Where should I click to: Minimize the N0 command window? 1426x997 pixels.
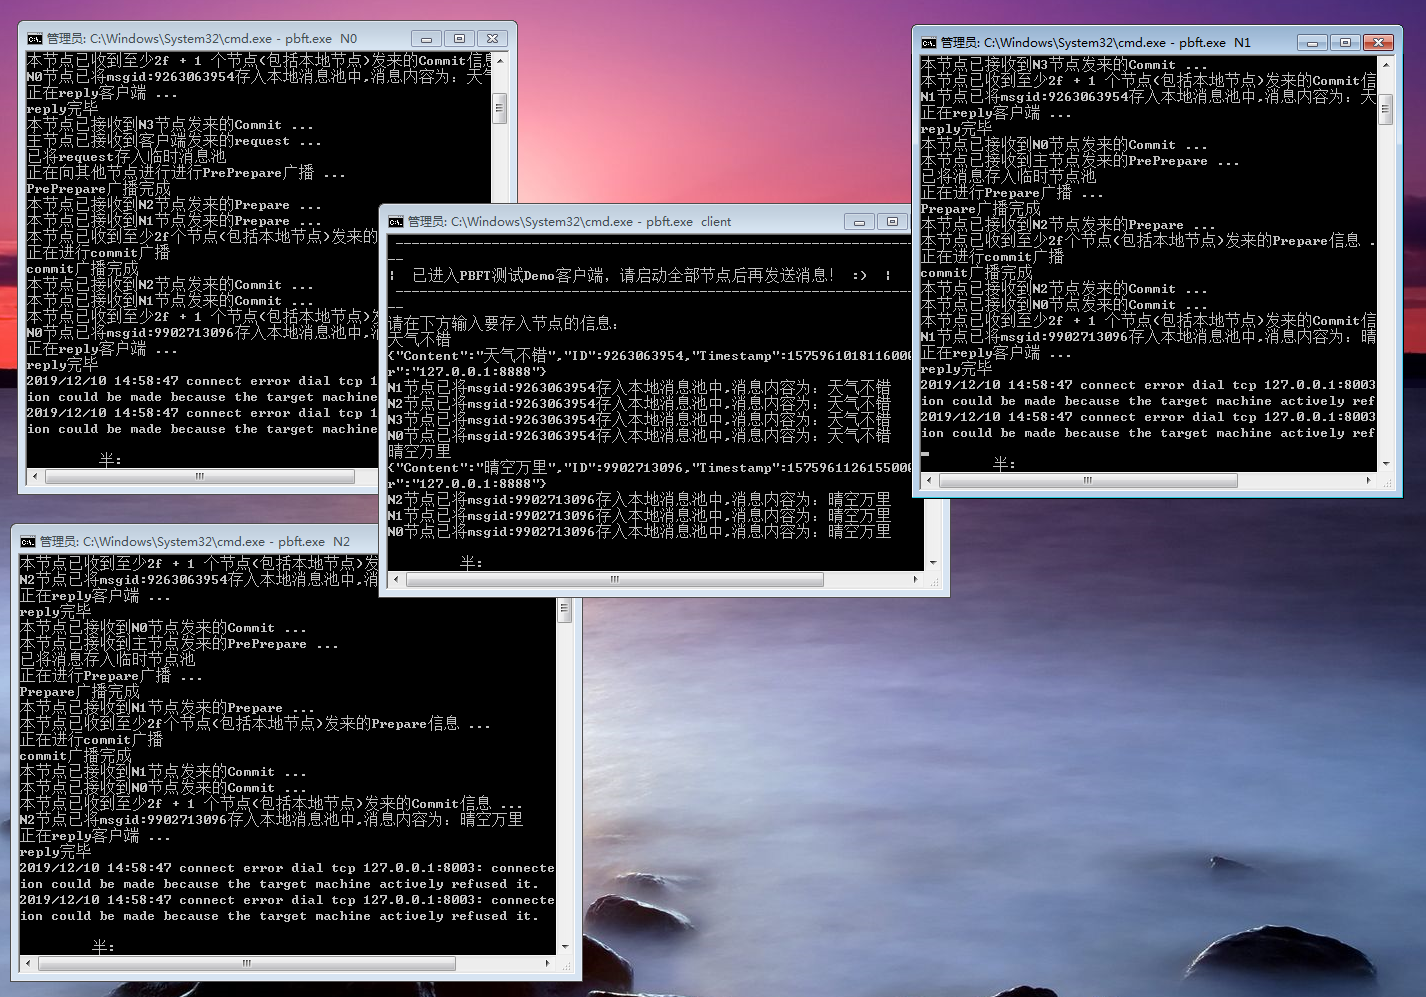(x=426, y=39)
